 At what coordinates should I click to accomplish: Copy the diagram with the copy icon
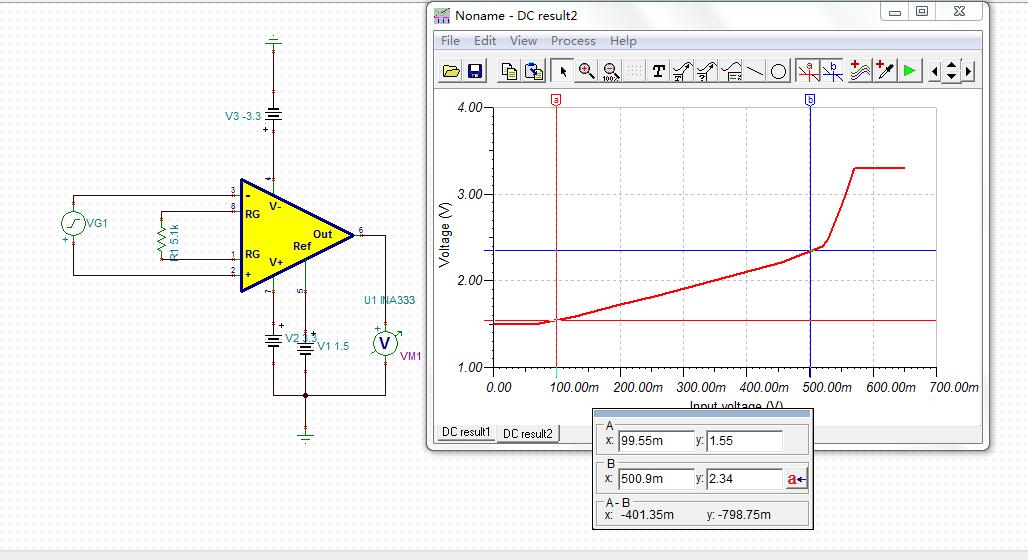(509, 71)
